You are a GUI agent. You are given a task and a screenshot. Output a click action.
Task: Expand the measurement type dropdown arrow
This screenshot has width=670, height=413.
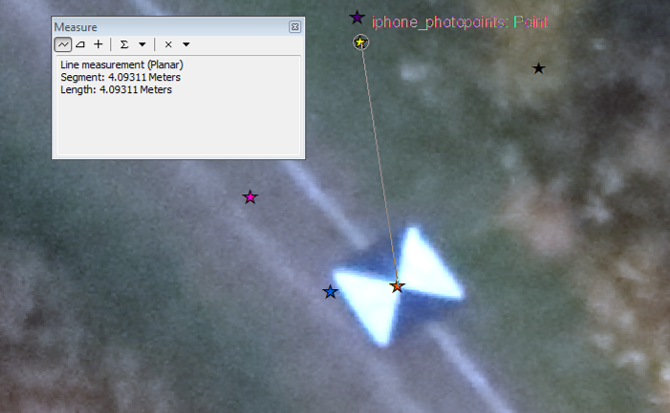[x=186, y=44]
